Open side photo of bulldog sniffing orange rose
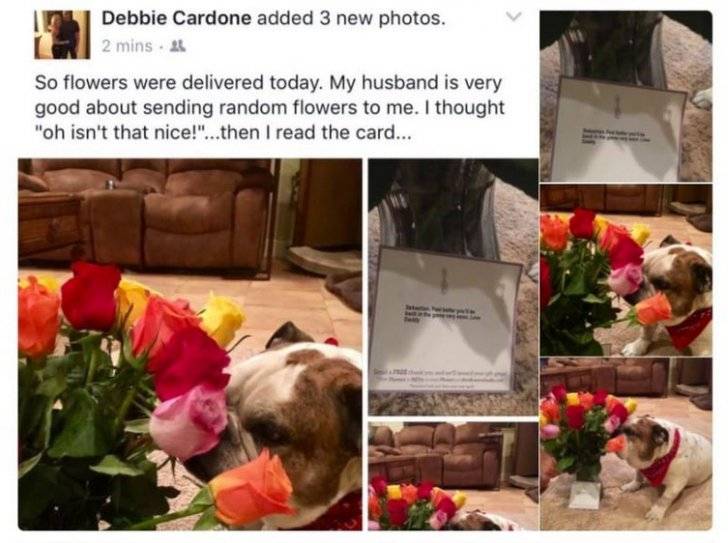The width and height of the screenshot is (728, 543). (x=626, y=270)
